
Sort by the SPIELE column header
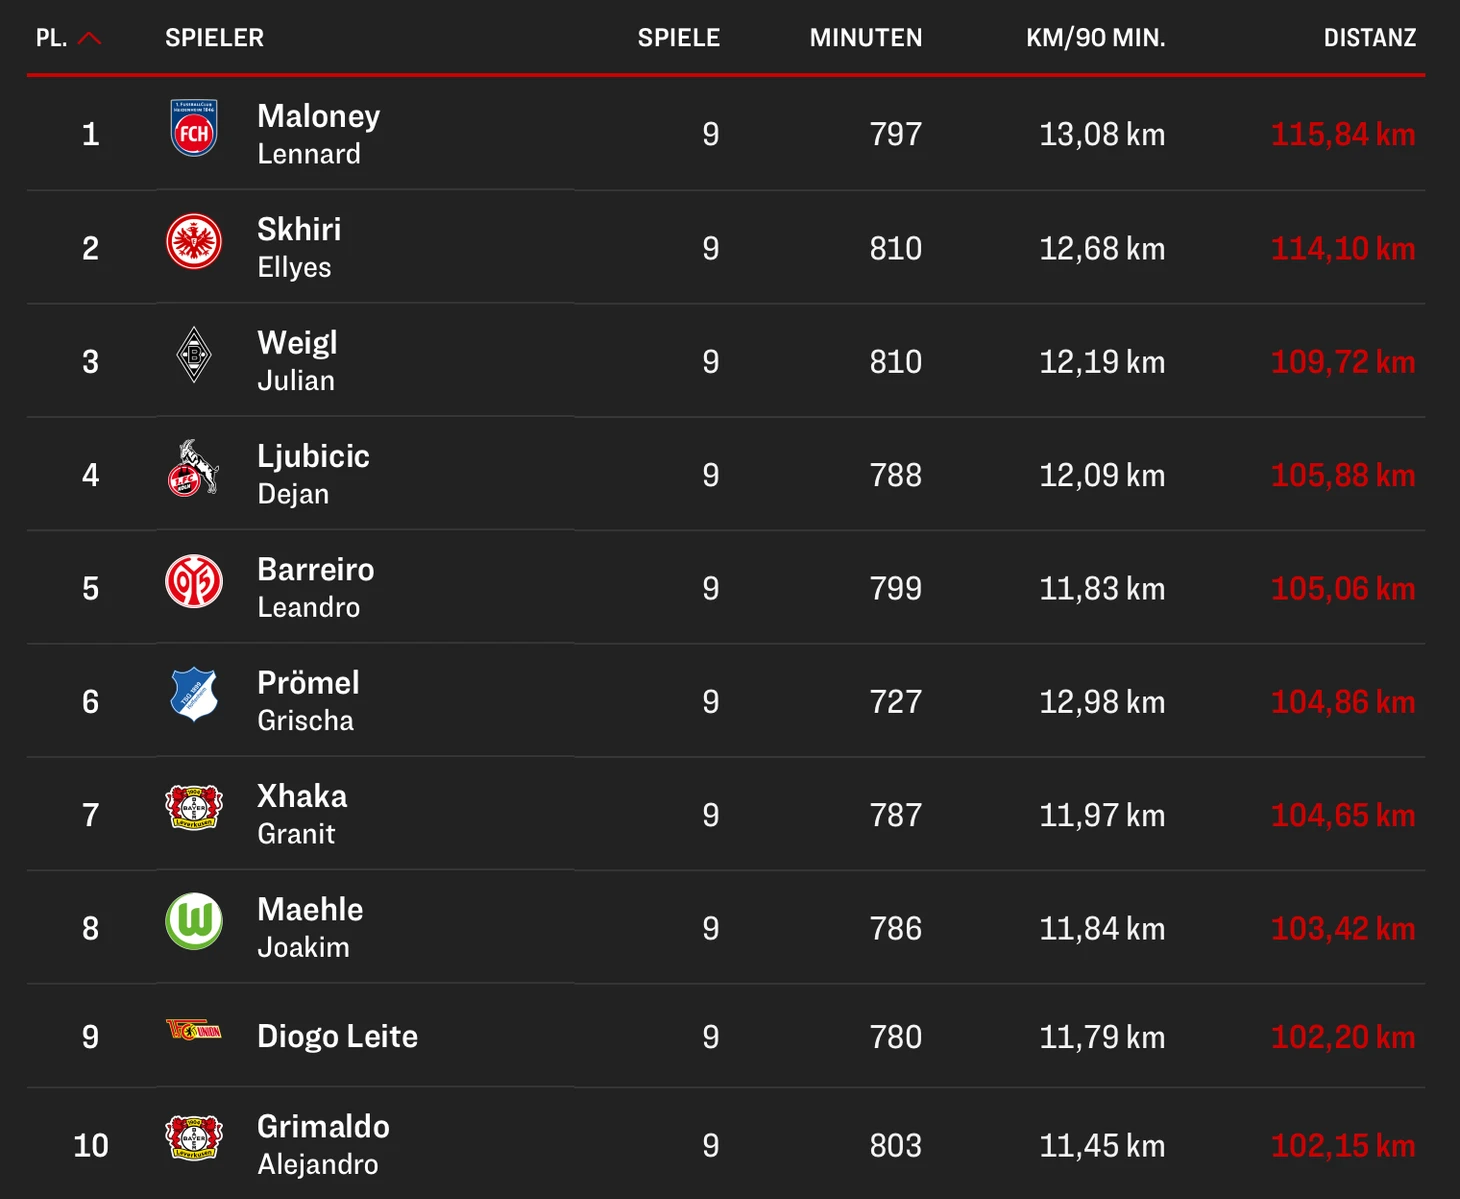click(x=679, y=38)
